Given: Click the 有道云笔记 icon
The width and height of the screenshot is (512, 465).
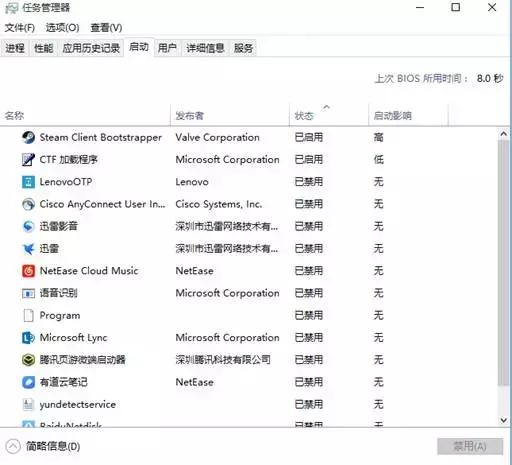Looking at the screenshot, I should (x=28, y=382).
